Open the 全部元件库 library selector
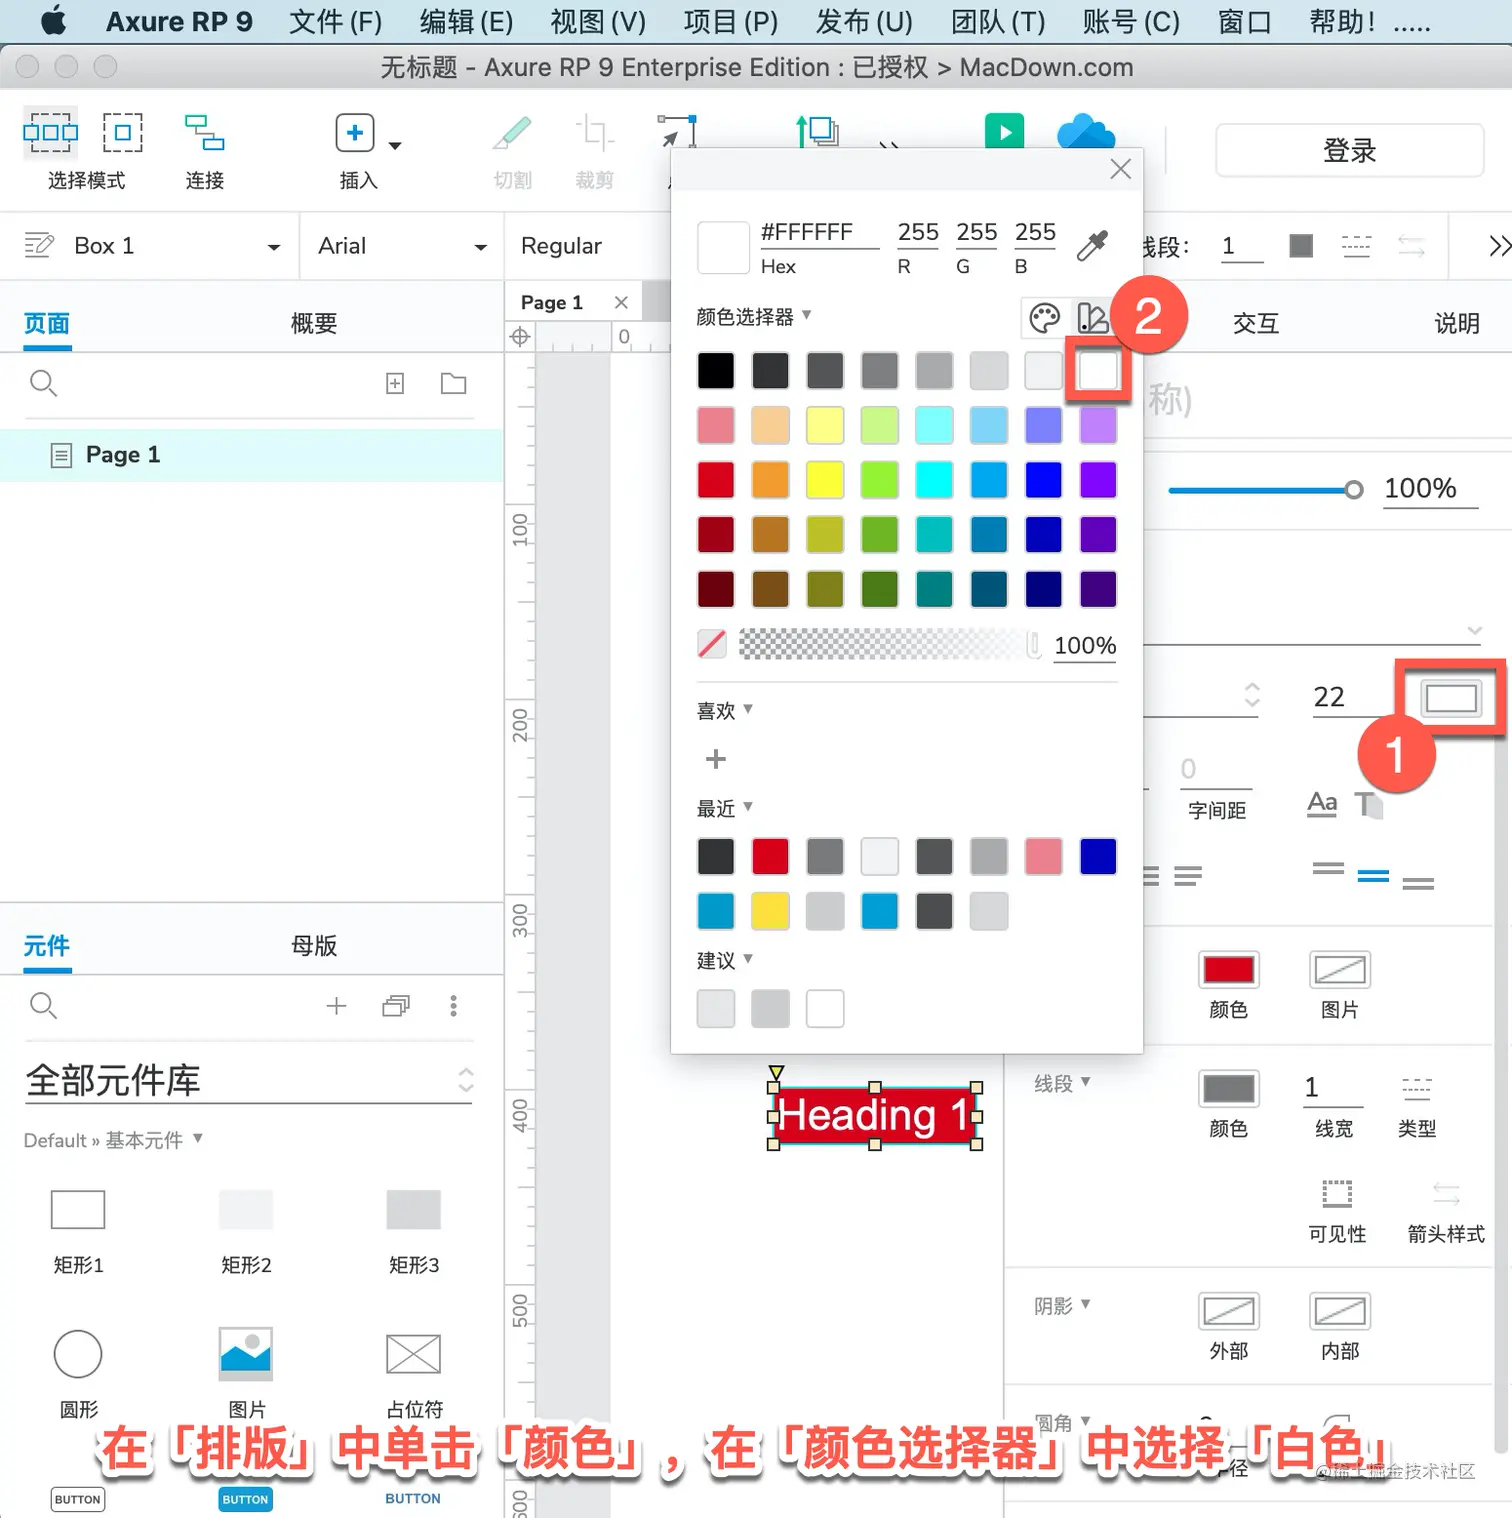 point(248,1080)
